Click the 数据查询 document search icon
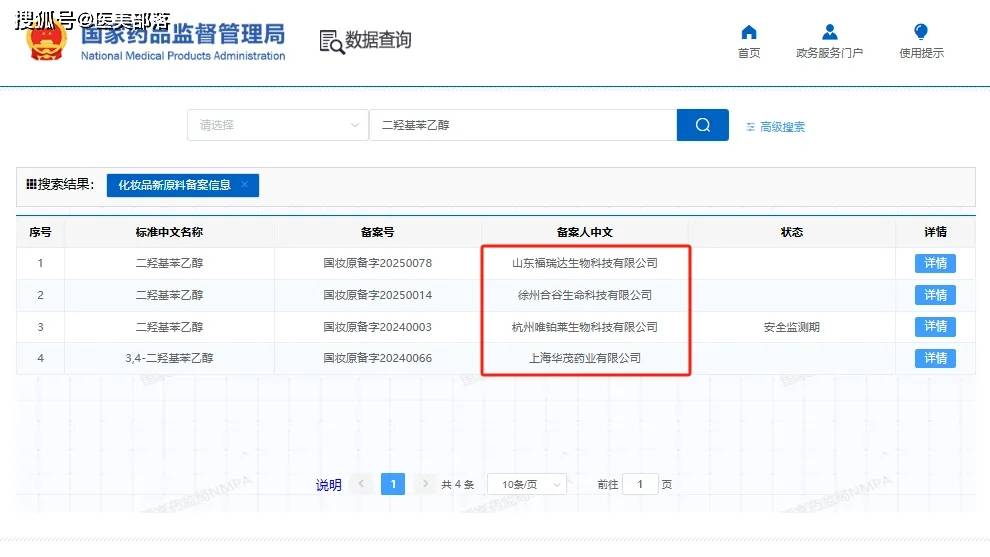The image size is (990, 557). click(x=331, y=42)
